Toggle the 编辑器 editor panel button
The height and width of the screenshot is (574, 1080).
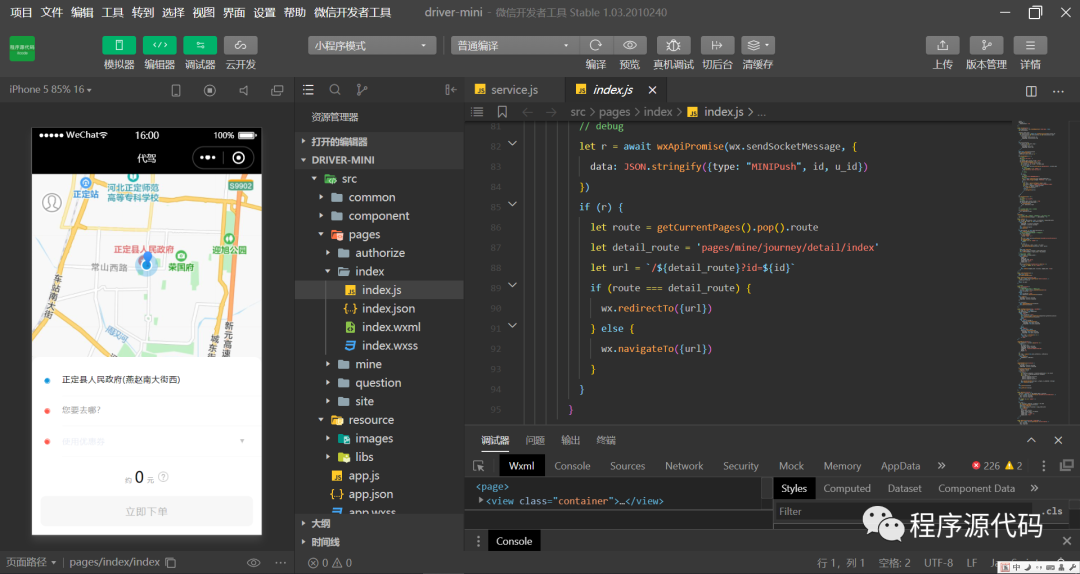coord(160,45)
